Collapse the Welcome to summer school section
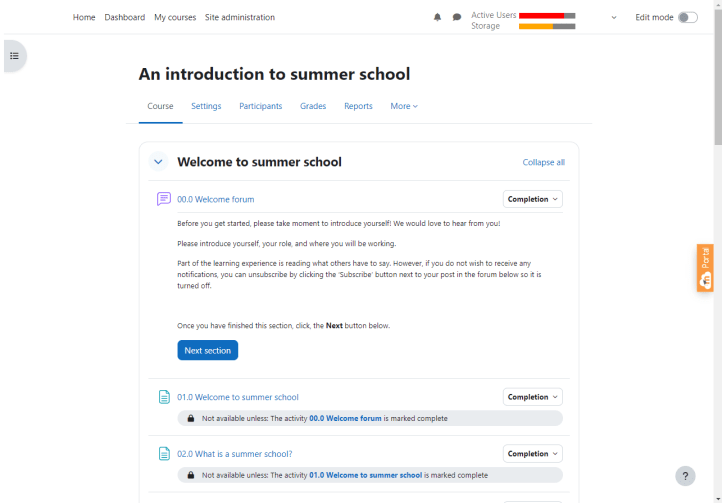This screenshot has height=503, width=722. [158, 162]
